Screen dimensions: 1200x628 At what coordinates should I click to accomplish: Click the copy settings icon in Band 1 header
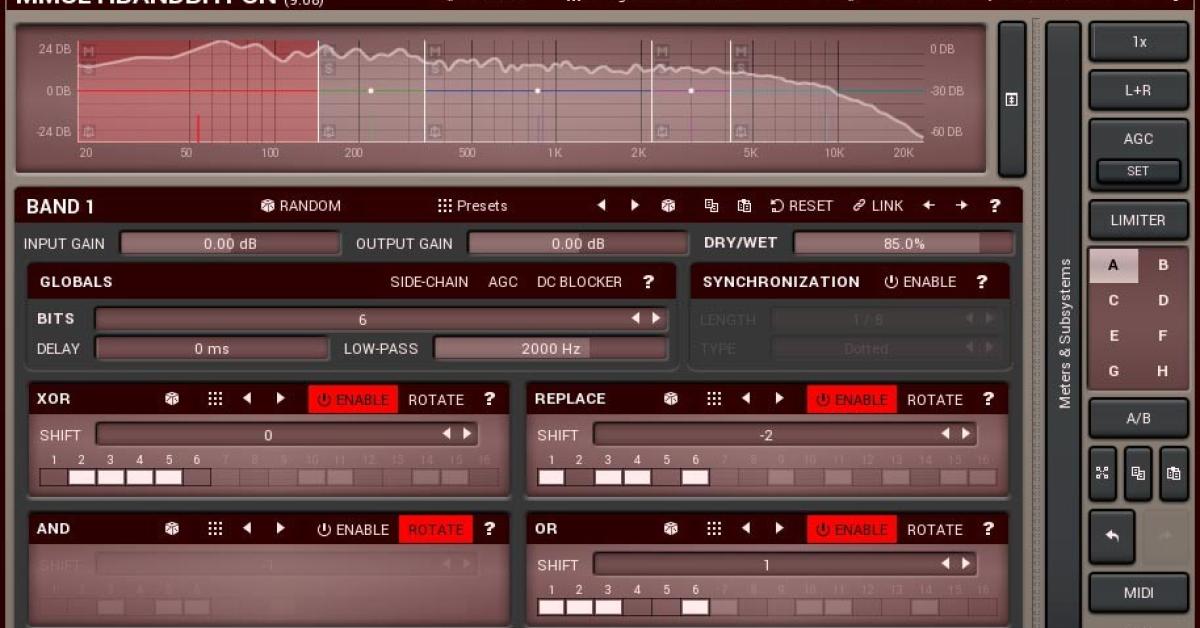click(x=711, y=204)
